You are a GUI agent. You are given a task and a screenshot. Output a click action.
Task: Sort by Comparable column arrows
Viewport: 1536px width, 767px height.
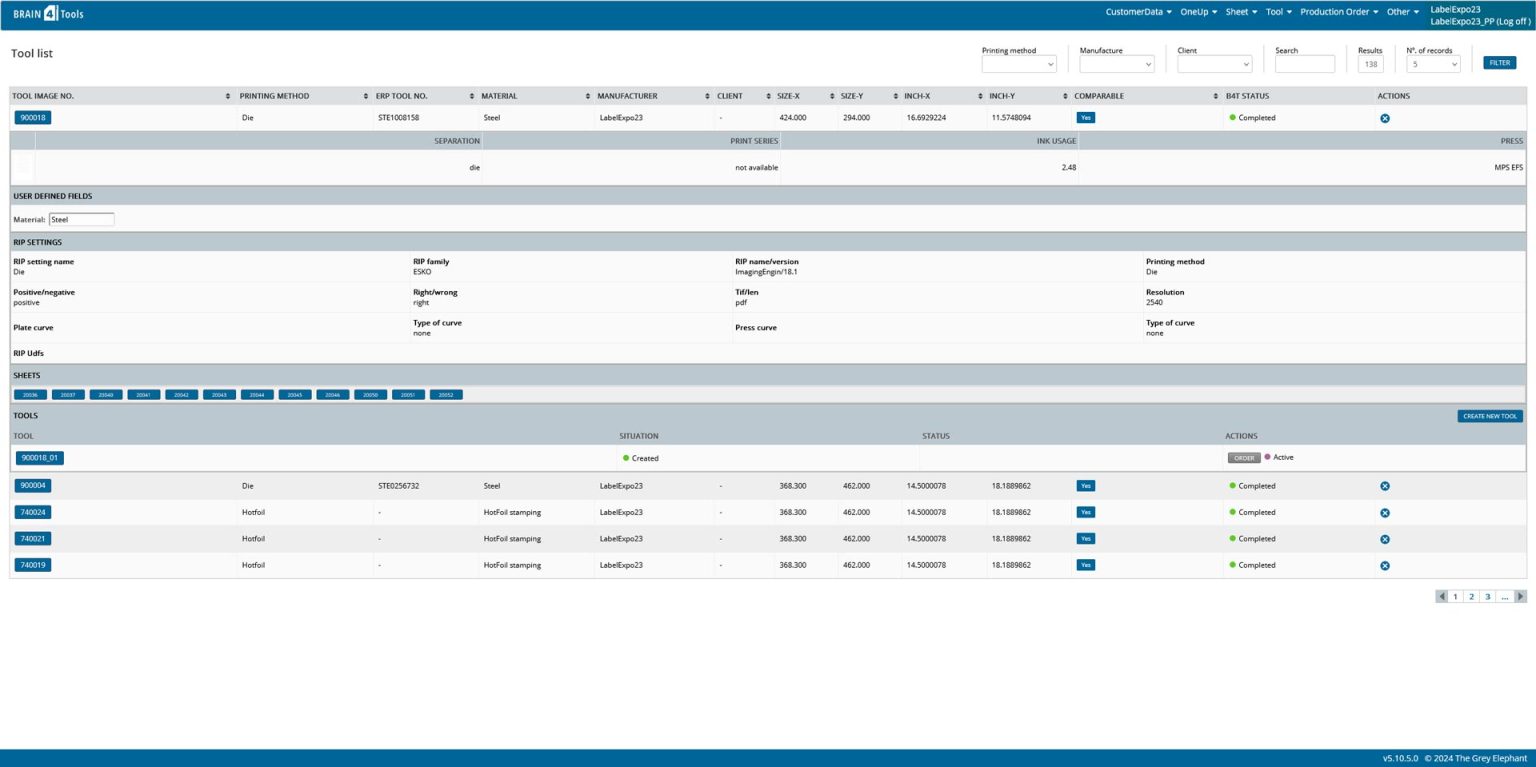tap(1216, 96)
